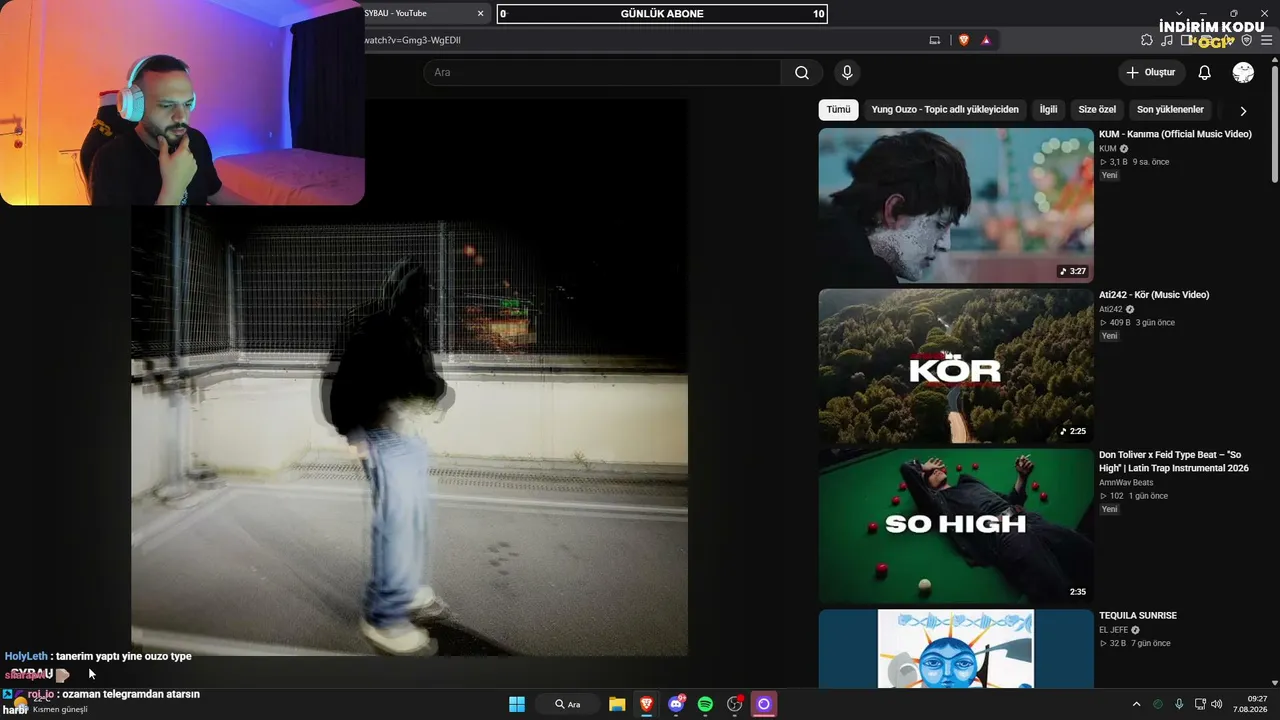The image size is (1280, 720).
Task: Open the Kısmen güneşli weather widget
Action: (x=48, y=704)
